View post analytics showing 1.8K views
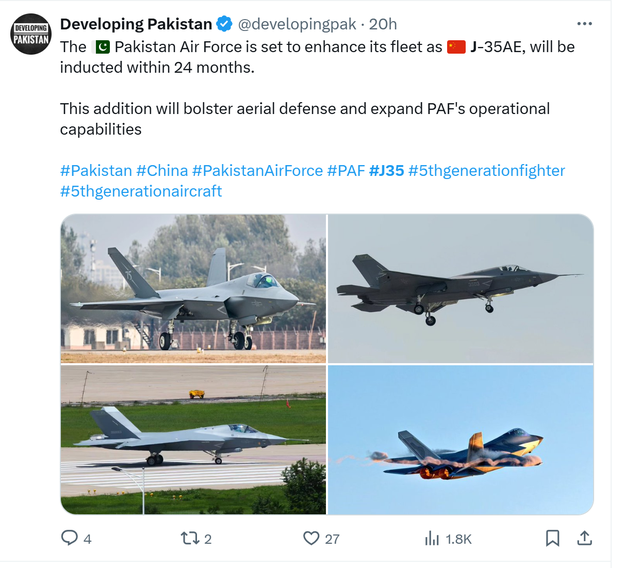This screenshot has width=640, height=568. point(433,538)
